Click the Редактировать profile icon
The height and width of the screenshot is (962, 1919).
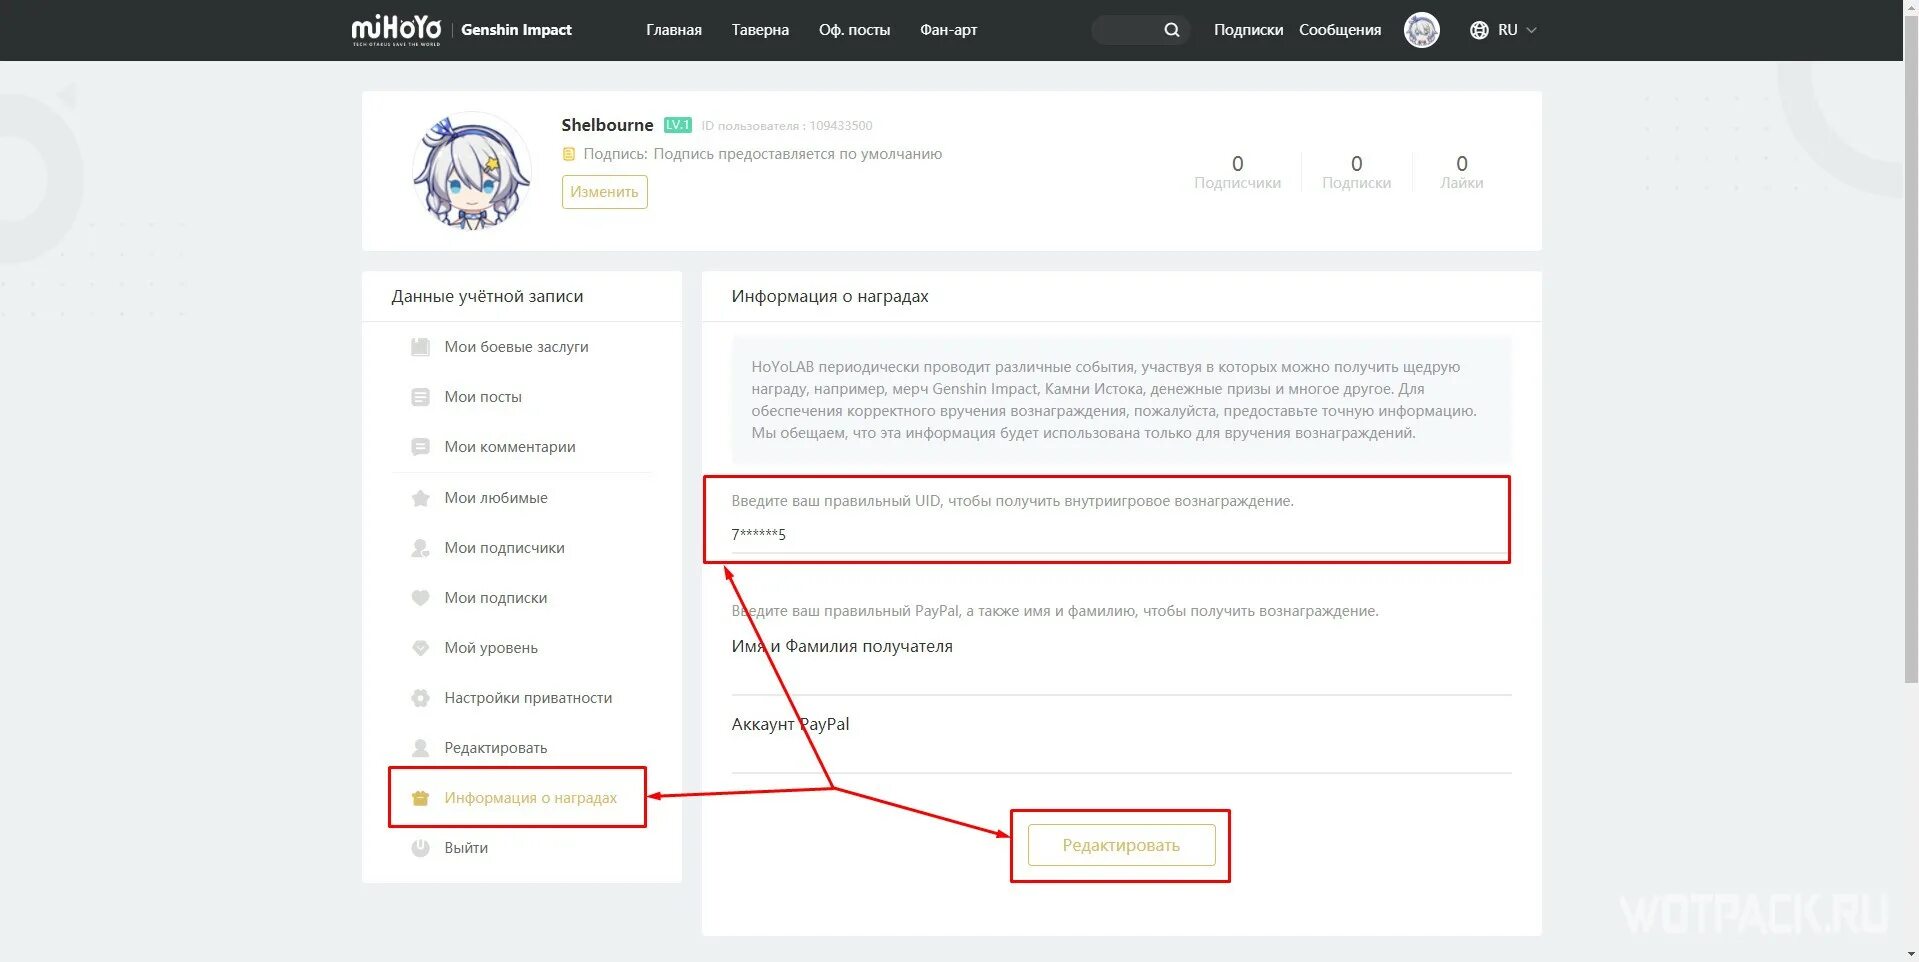420,748
